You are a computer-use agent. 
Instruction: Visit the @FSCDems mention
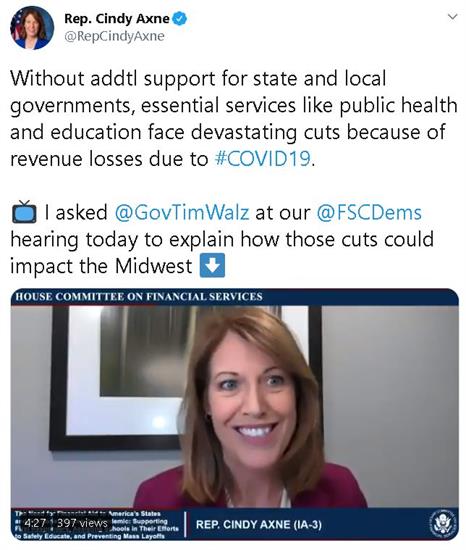tap(369, 213)
